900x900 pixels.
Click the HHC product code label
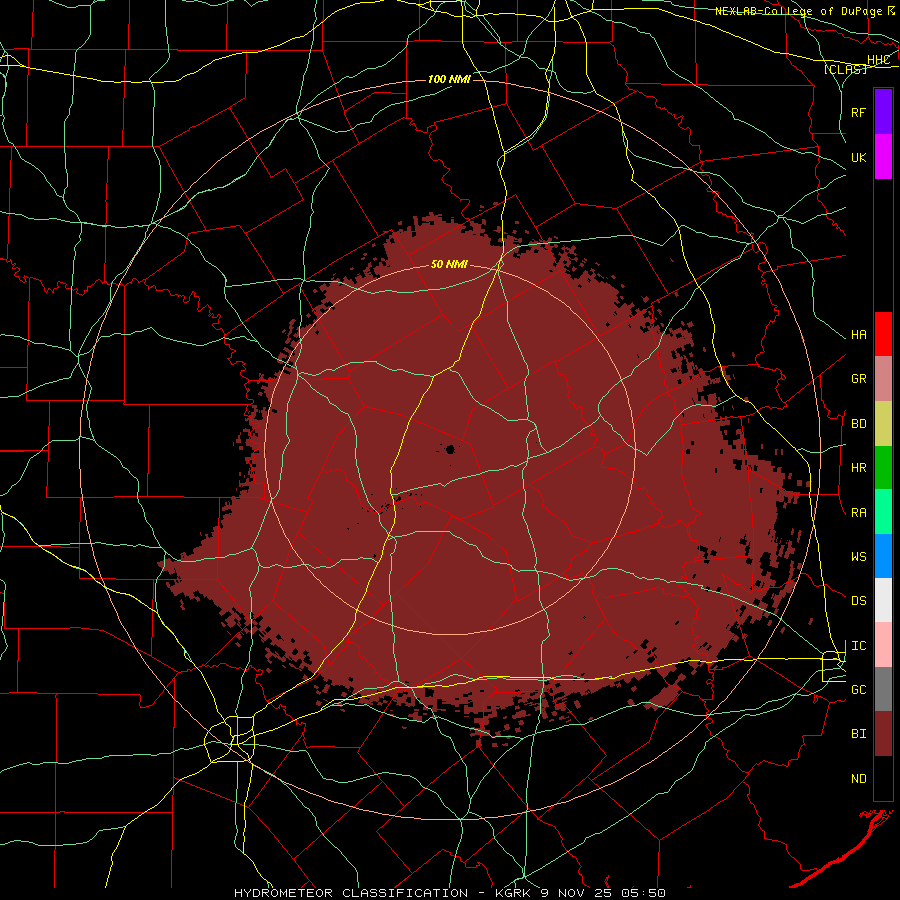[878, 60]
